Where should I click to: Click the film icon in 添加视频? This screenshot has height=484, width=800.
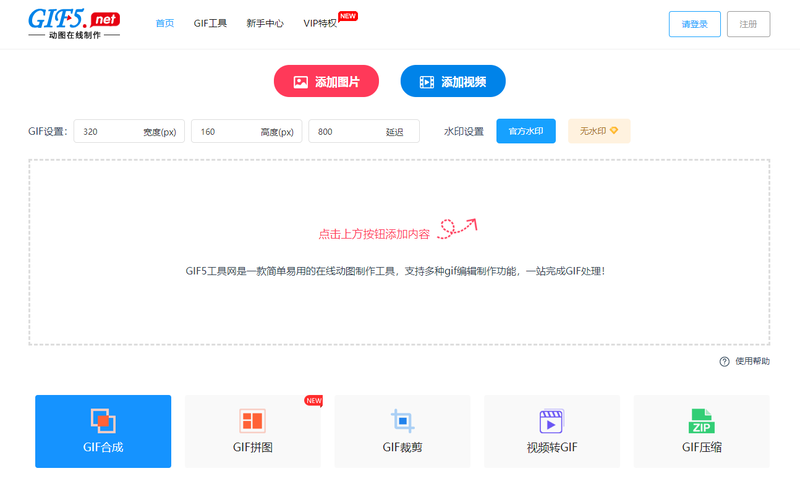(427, 82)
